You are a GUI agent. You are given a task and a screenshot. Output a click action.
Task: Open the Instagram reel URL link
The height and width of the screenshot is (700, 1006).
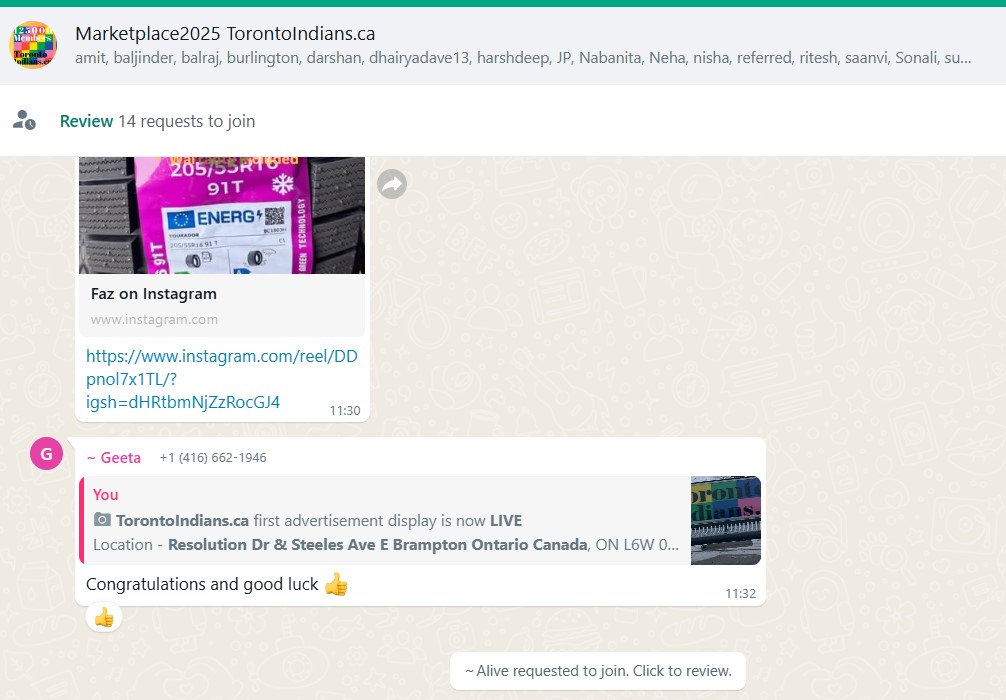185,379
